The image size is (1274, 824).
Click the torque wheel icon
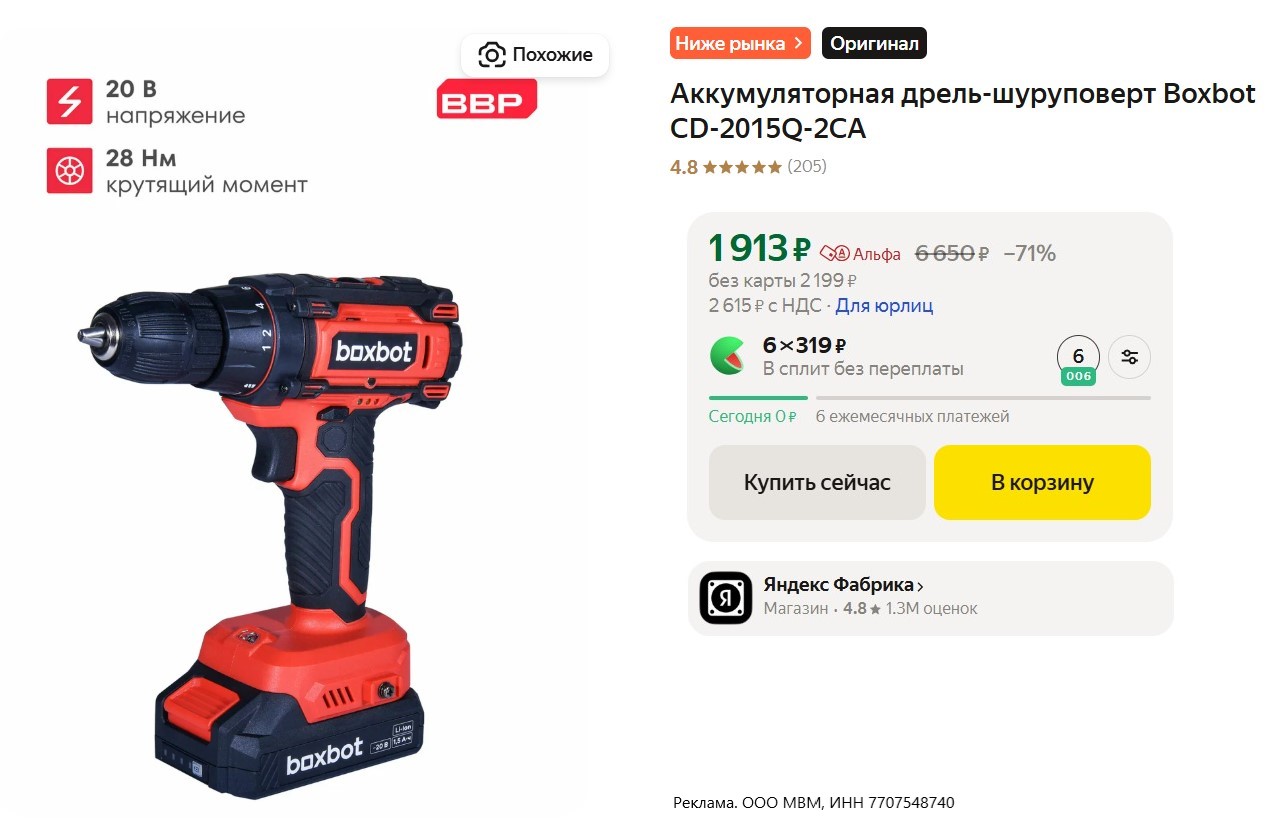[69, 171]
